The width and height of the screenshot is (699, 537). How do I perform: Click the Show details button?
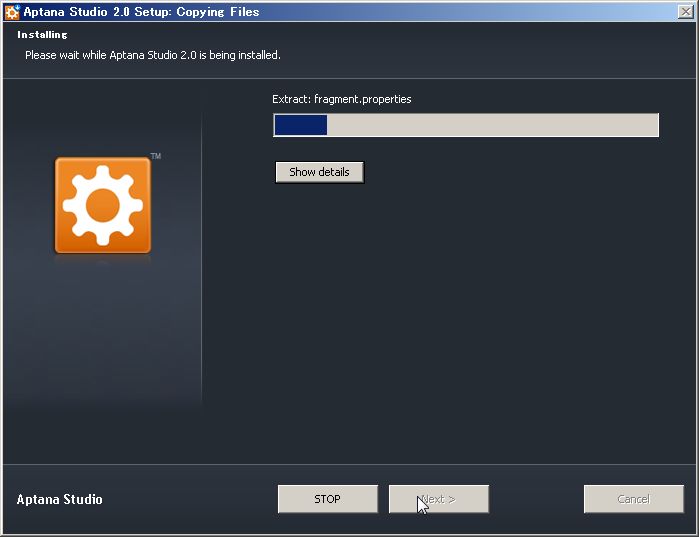[x=320, y=172]
